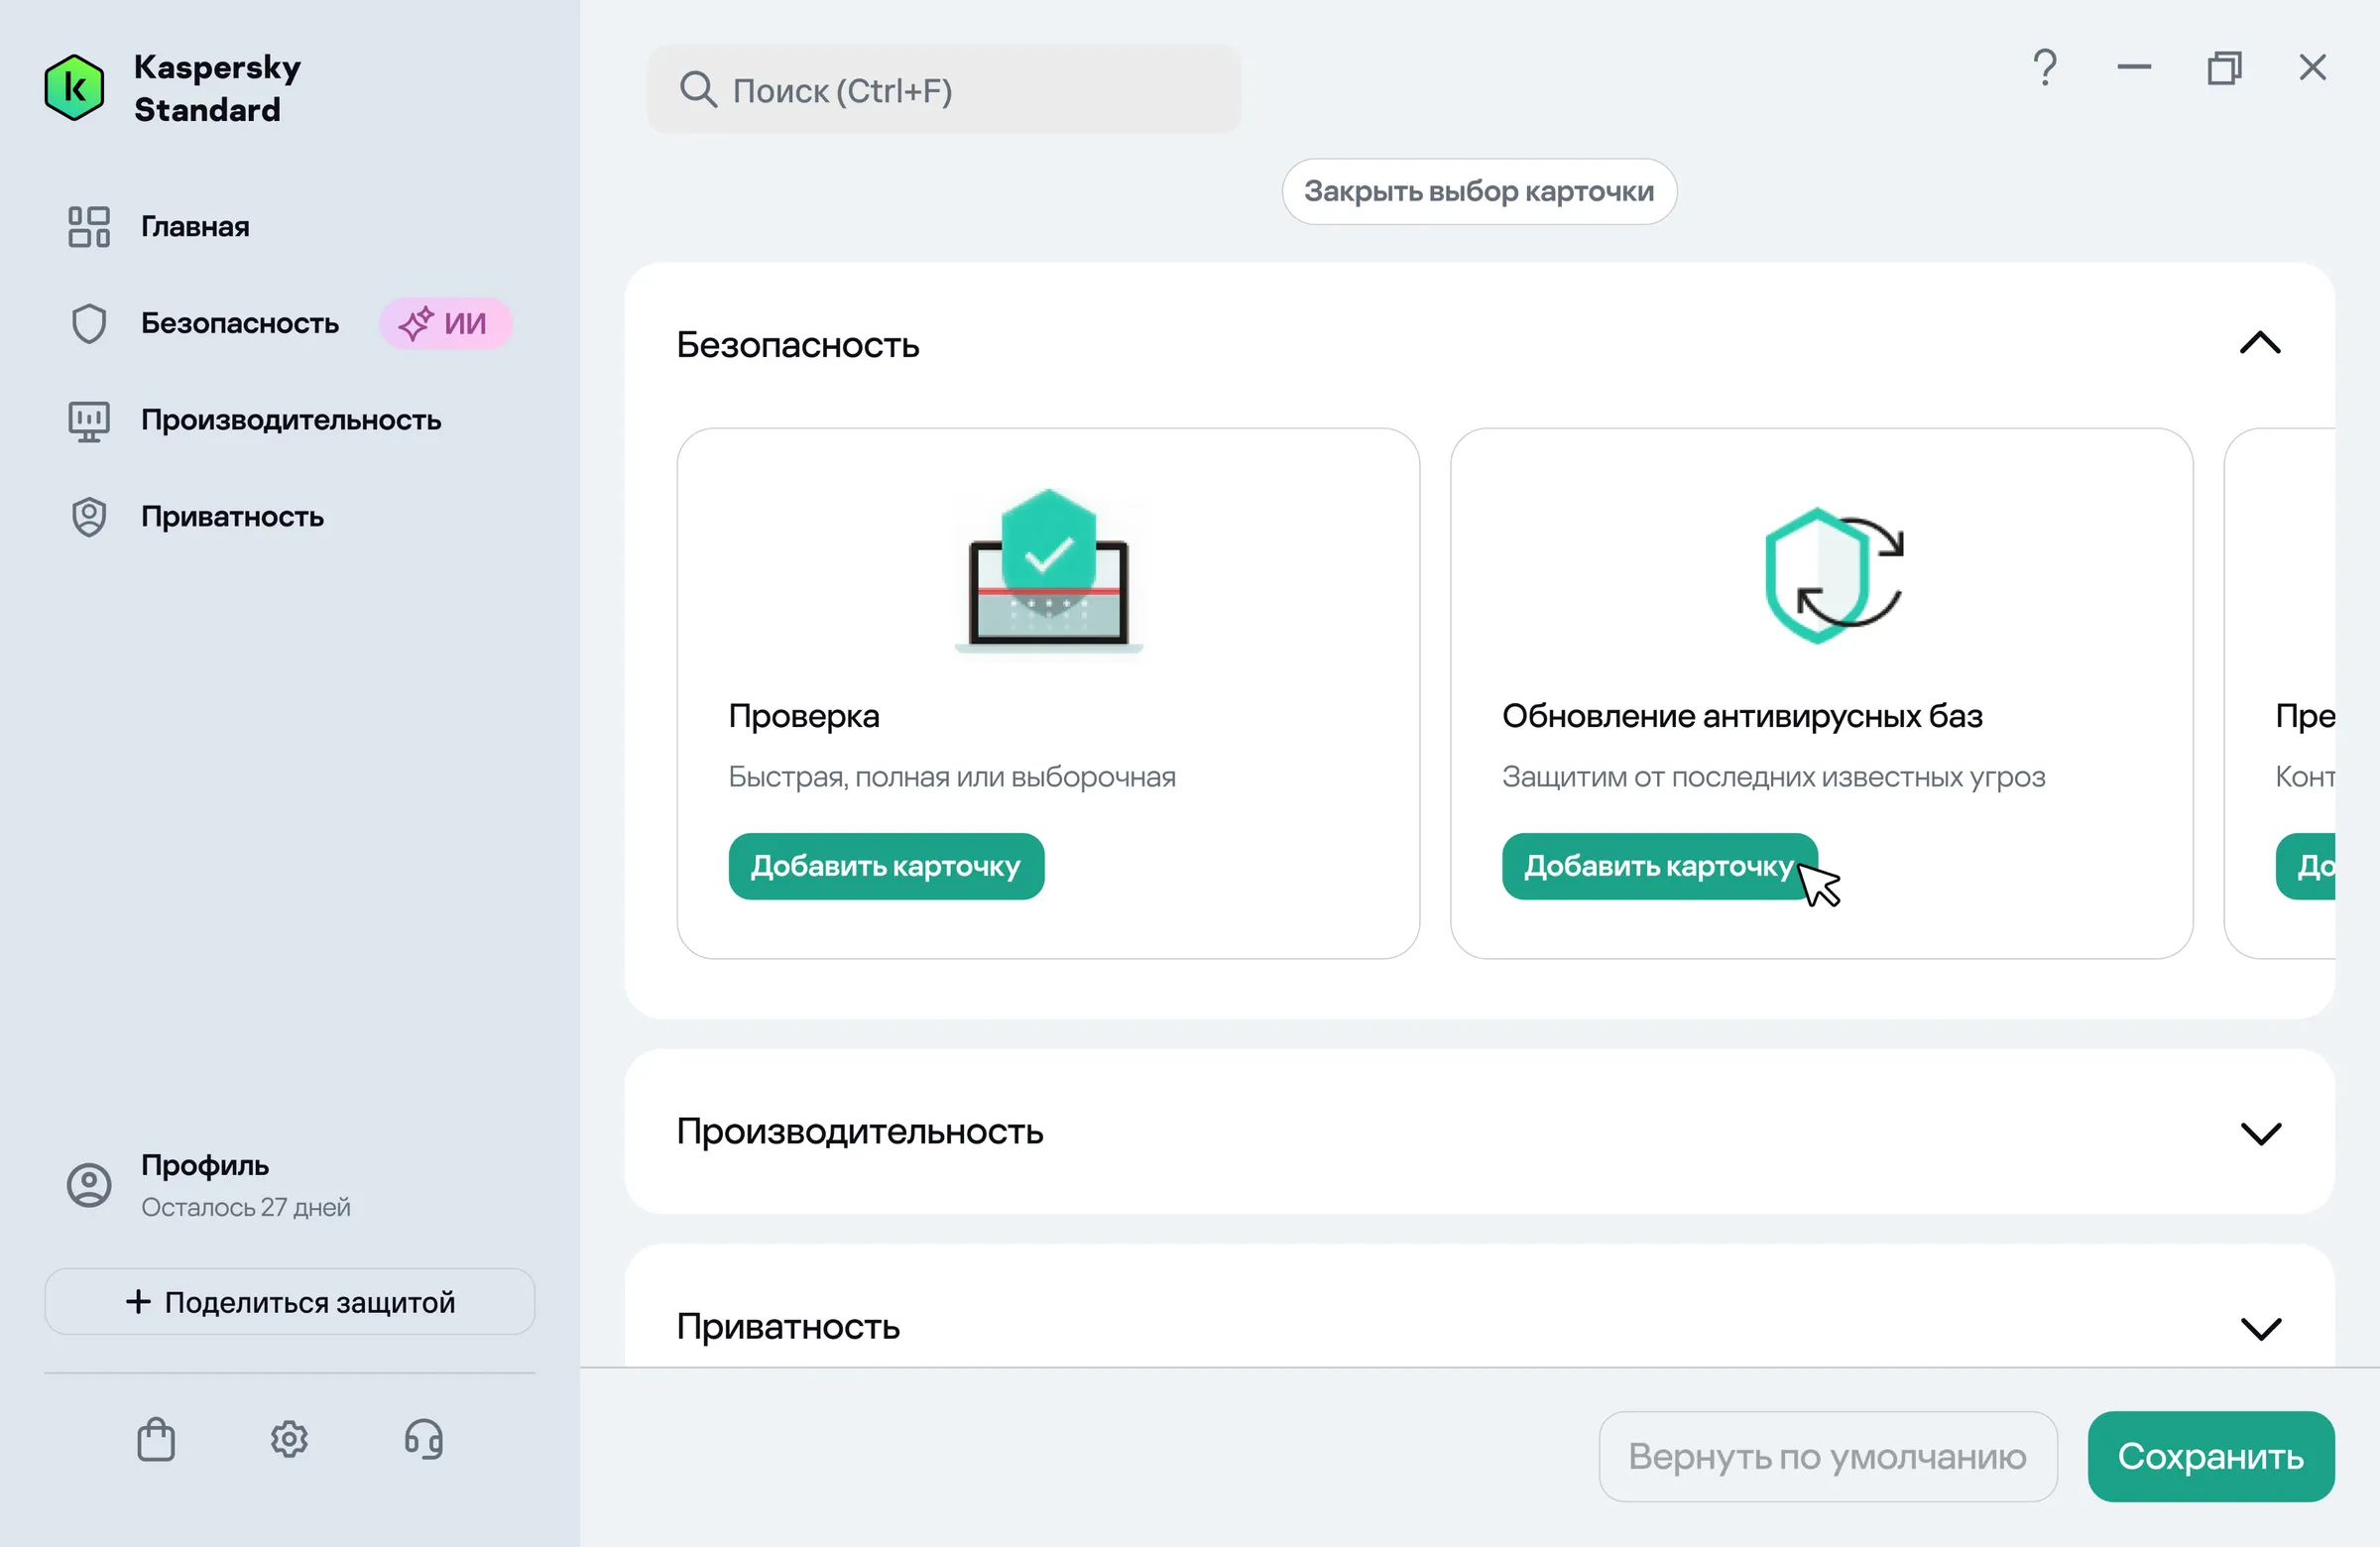Close the Kaspersky window
This screenshot has height=1547, width=2380.
pos(2312,68)
